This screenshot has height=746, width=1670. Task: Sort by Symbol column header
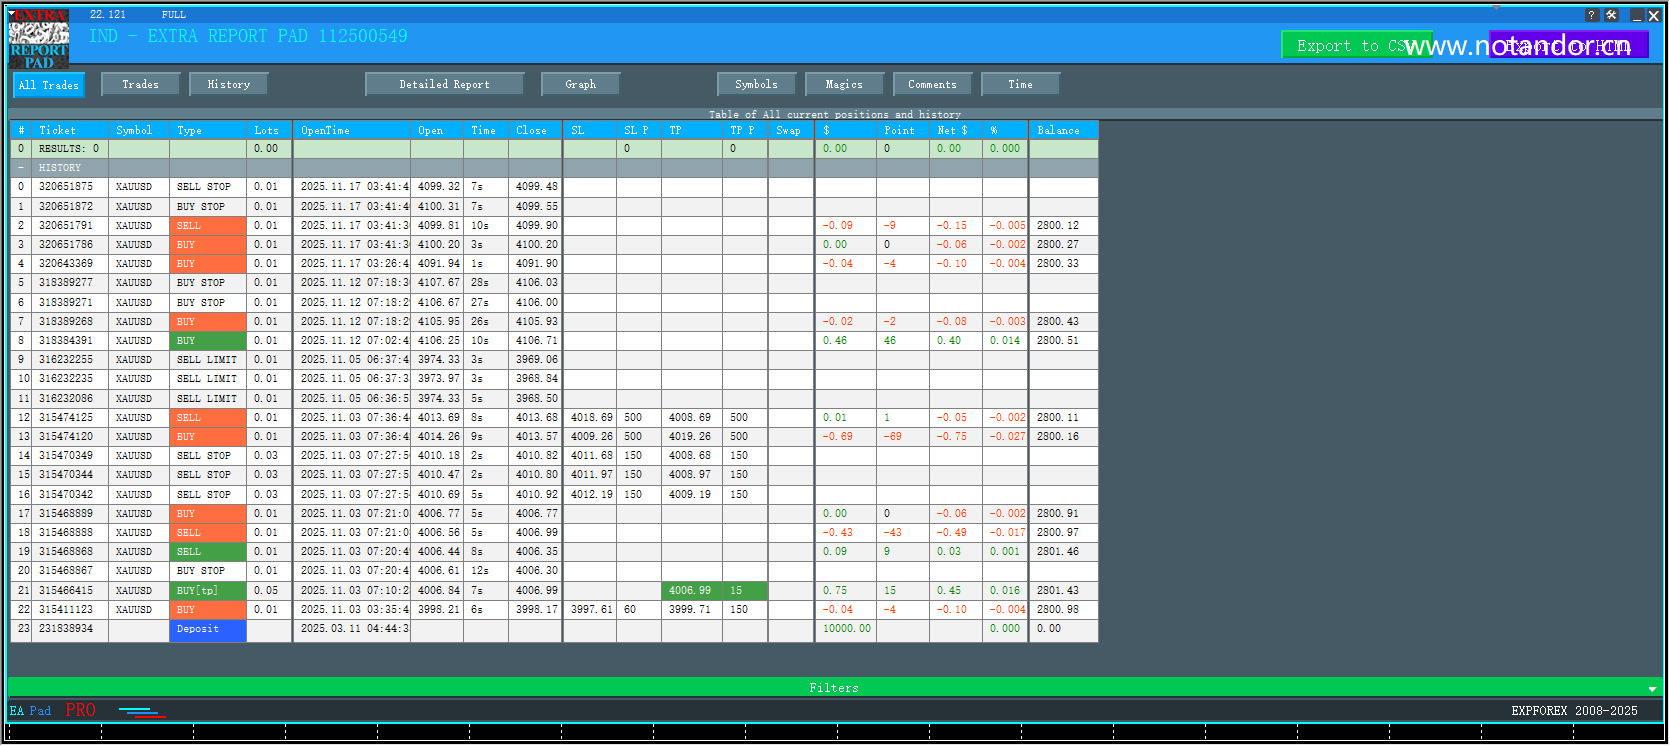coord(139,130)
